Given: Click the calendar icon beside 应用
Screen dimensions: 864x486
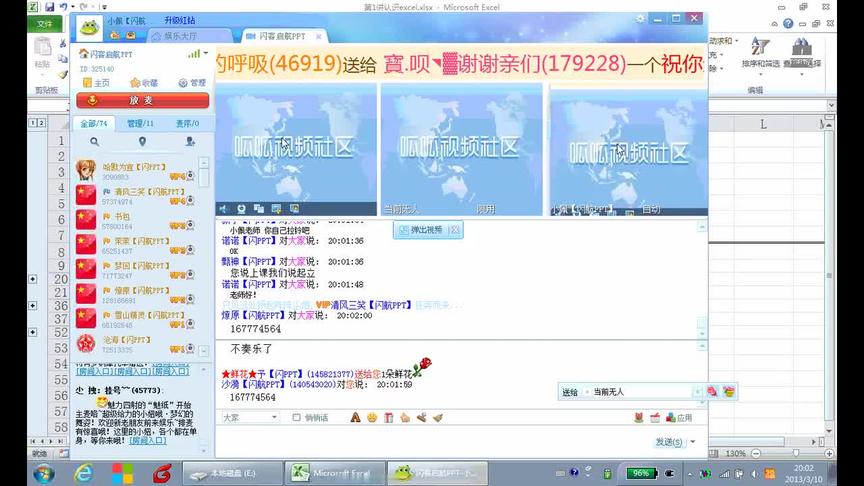Looking at the screenshot, I should pos(655,418).
